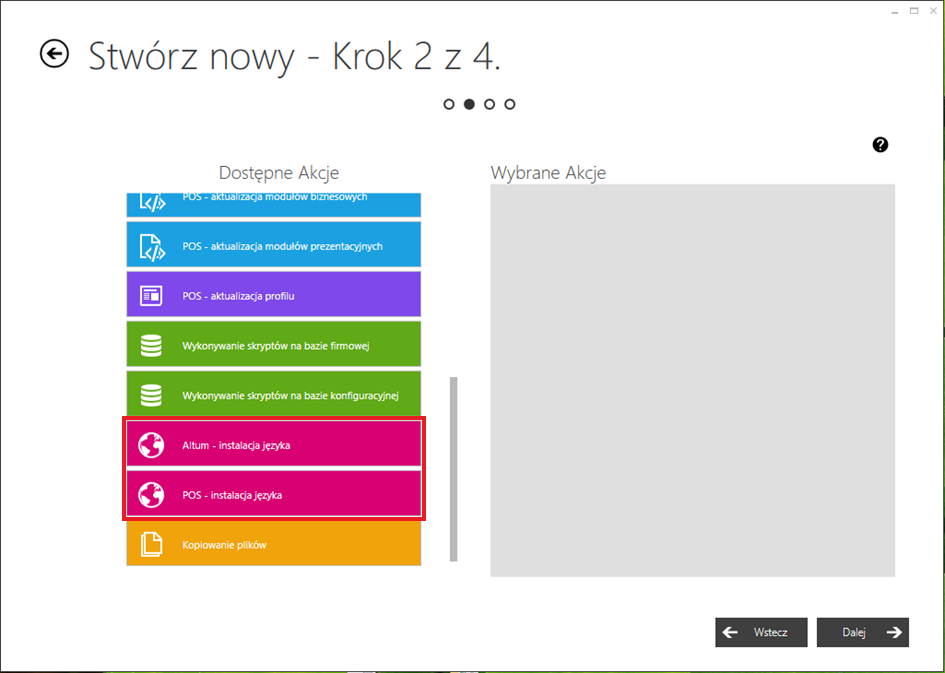Select Wykonywanie skryptów na bazie konfiguracyjnej
The height and width of the screenshot is (673, 945).
274,393
